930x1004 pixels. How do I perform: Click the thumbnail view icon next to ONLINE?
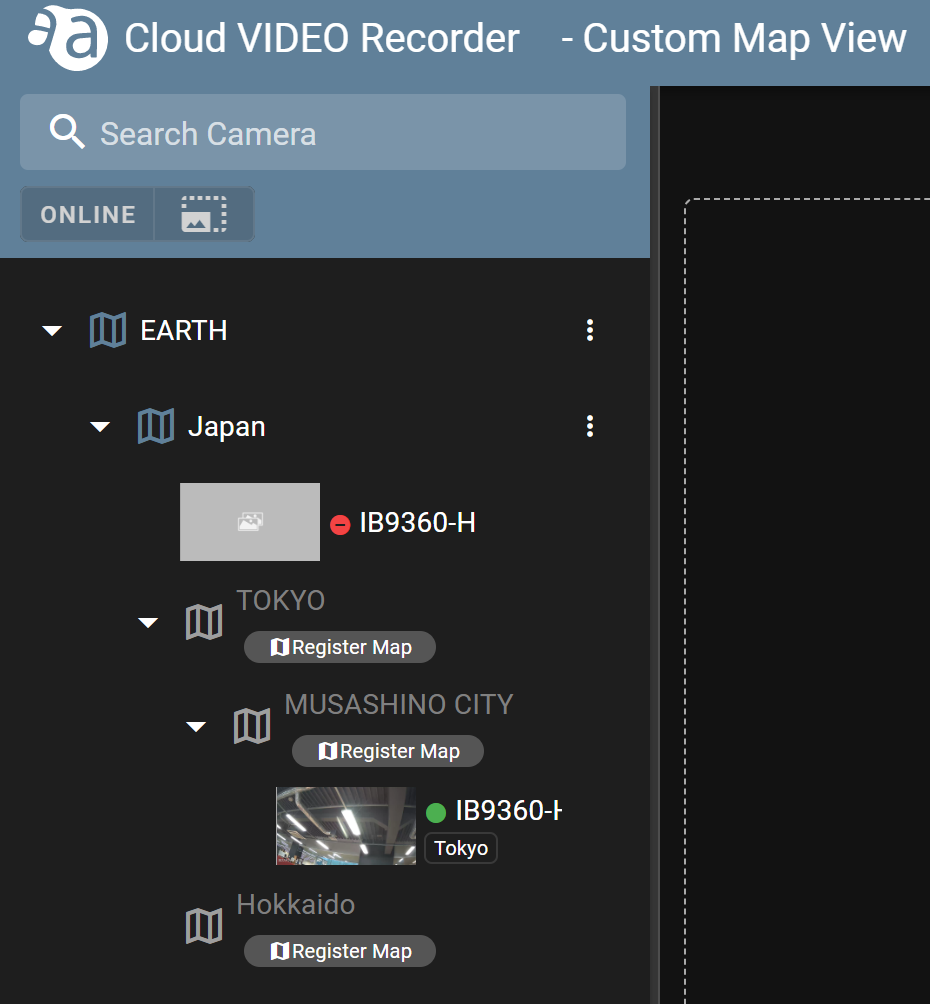tap(203, 213)
